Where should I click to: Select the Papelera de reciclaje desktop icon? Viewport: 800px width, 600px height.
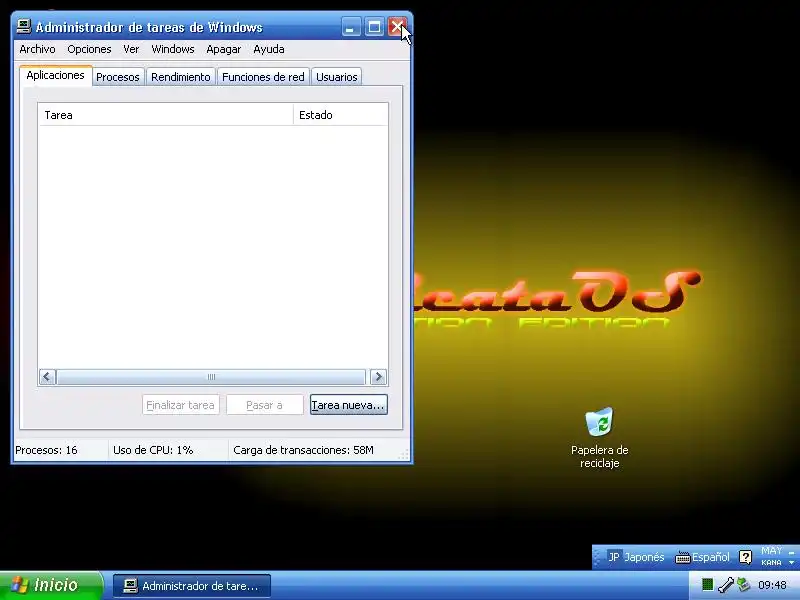point(599,438)
